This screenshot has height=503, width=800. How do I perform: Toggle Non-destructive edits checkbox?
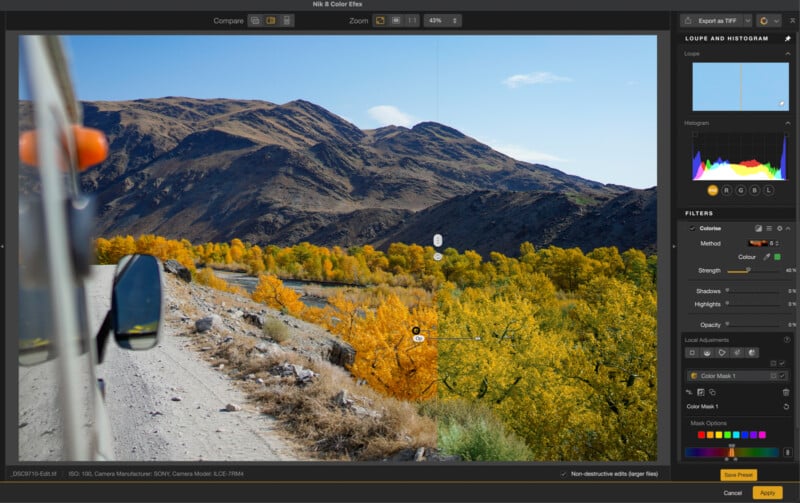(x=564, y=474)
